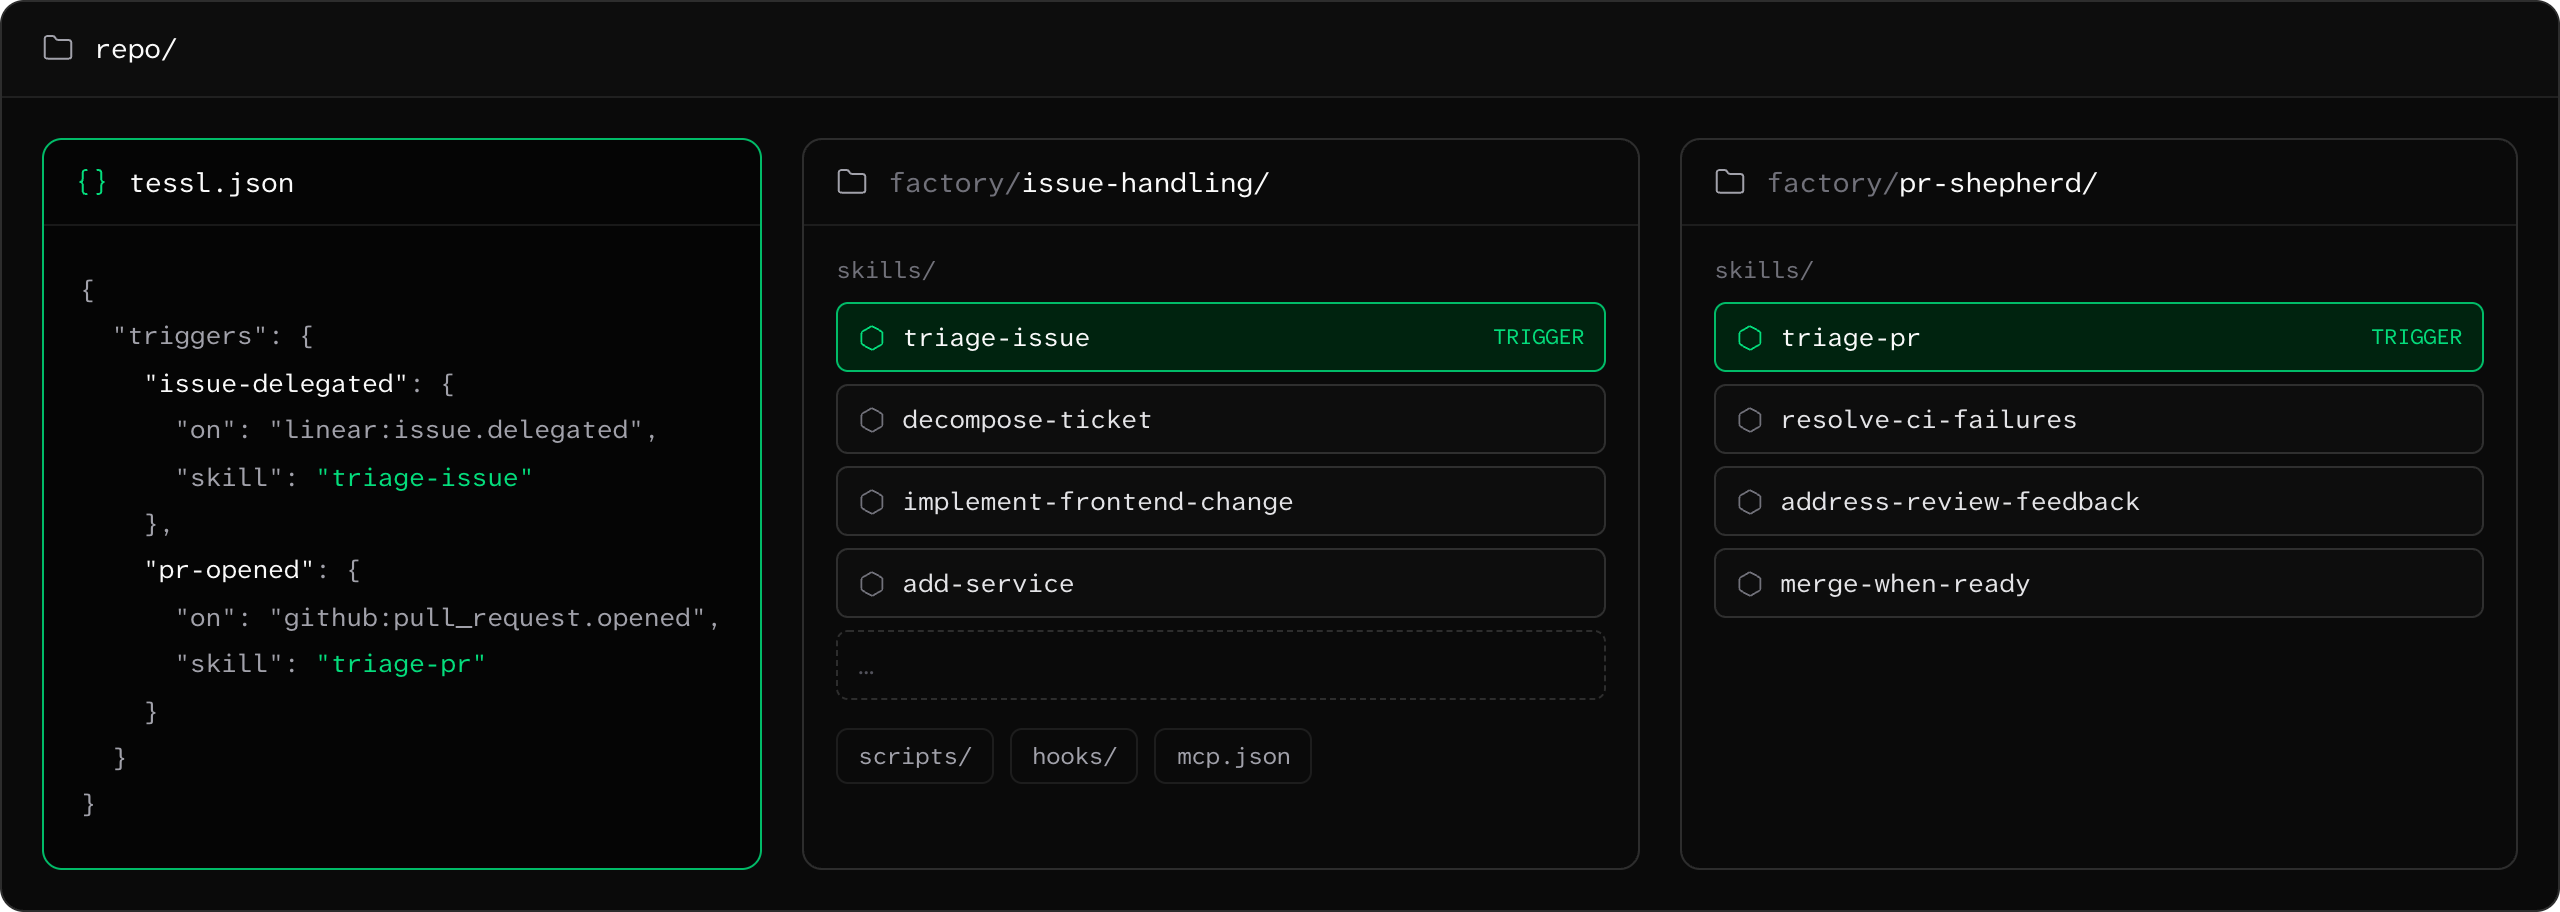Open the scripts/ folder chip

pos(915,756)
